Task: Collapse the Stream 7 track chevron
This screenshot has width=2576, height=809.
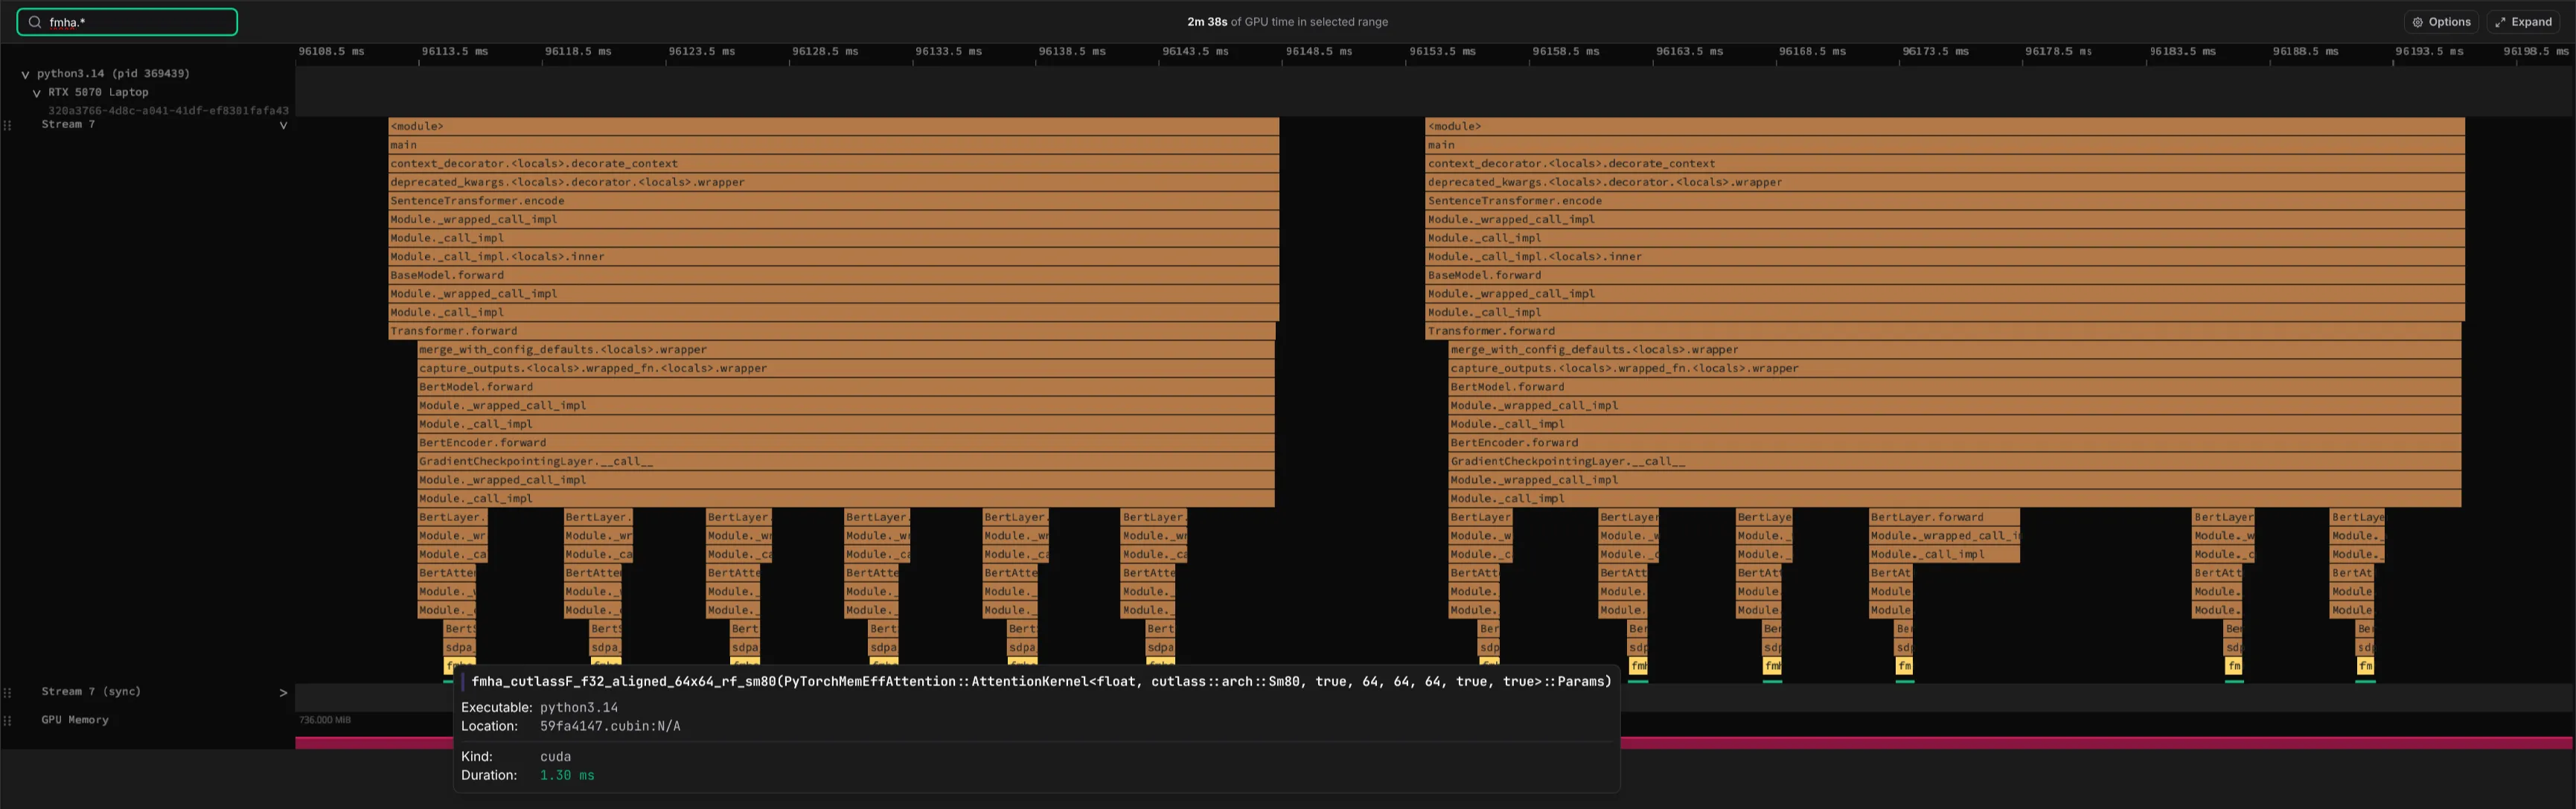Action: 283,125
